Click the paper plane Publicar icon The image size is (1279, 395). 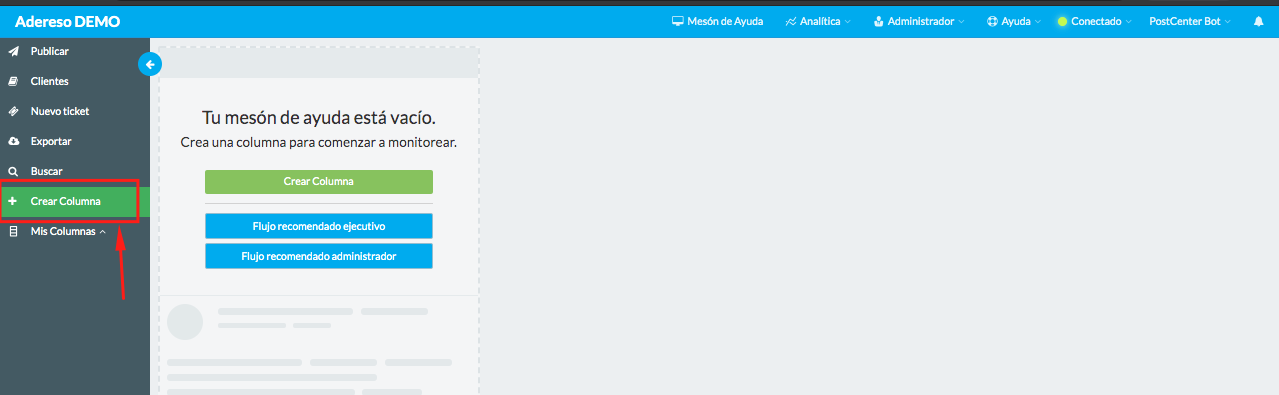coord(13,51)
